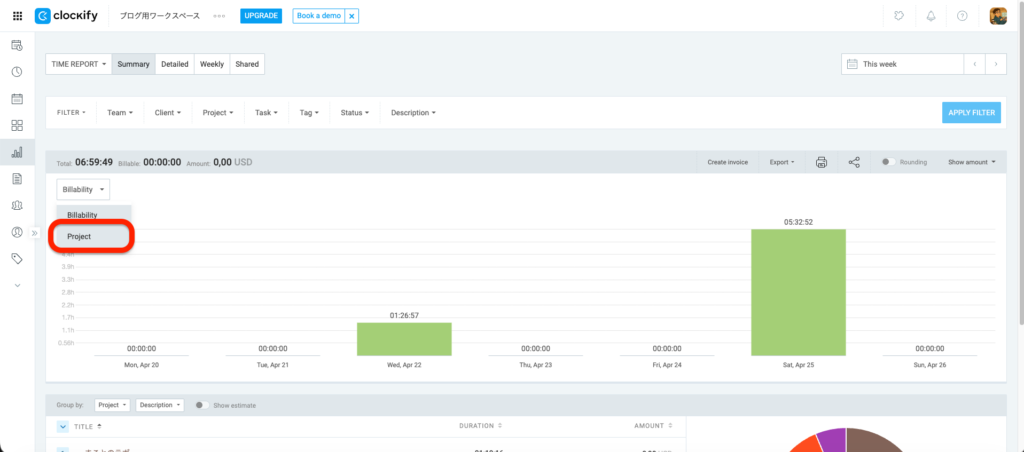
Task: Click the Time Tracker clock sidebar icon
Action: coord(16,72)
